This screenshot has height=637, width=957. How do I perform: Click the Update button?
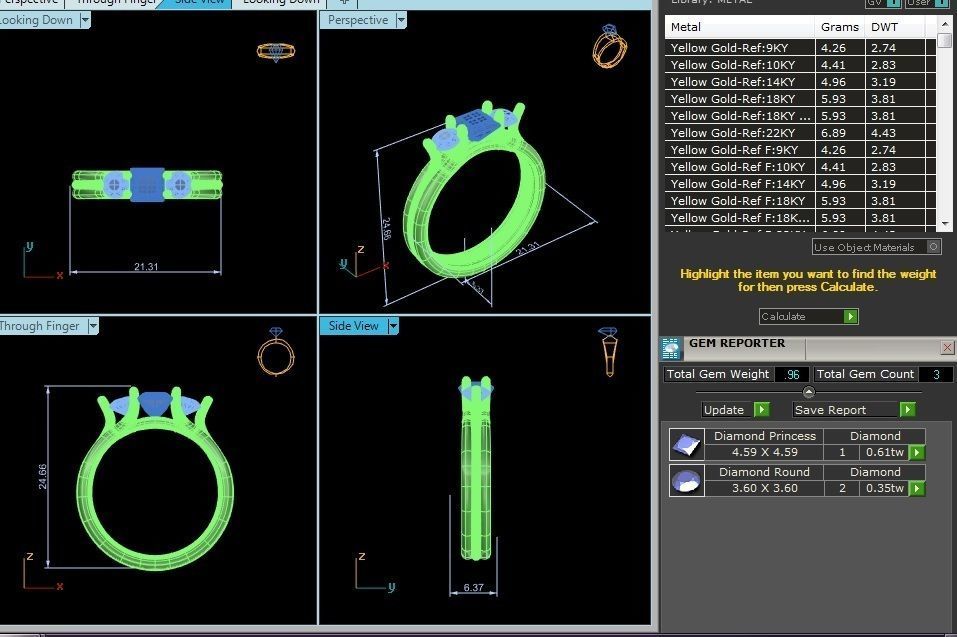pos(735,409)
